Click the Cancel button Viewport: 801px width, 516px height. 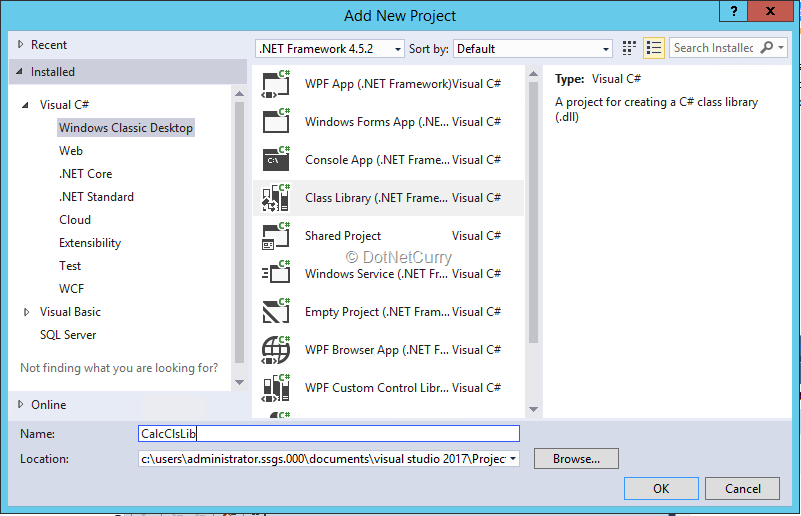742,488
